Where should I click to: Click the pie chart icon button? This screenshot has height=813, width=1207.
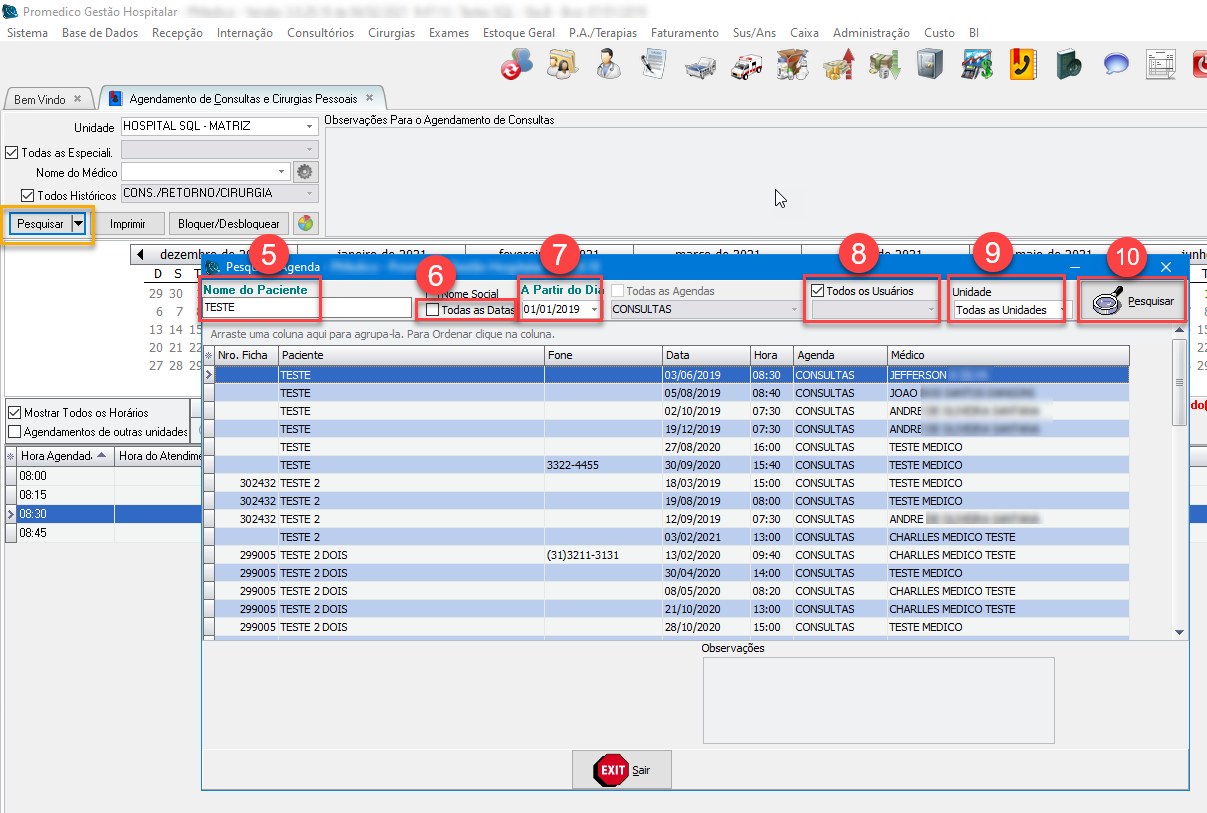(306, 223)
